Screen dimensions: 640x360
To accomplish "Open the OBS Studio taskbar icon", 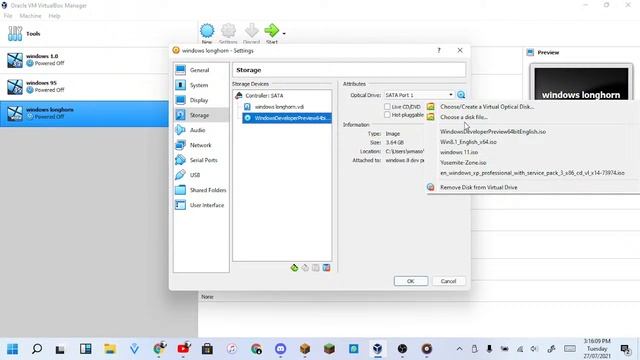I will point(402,349).
